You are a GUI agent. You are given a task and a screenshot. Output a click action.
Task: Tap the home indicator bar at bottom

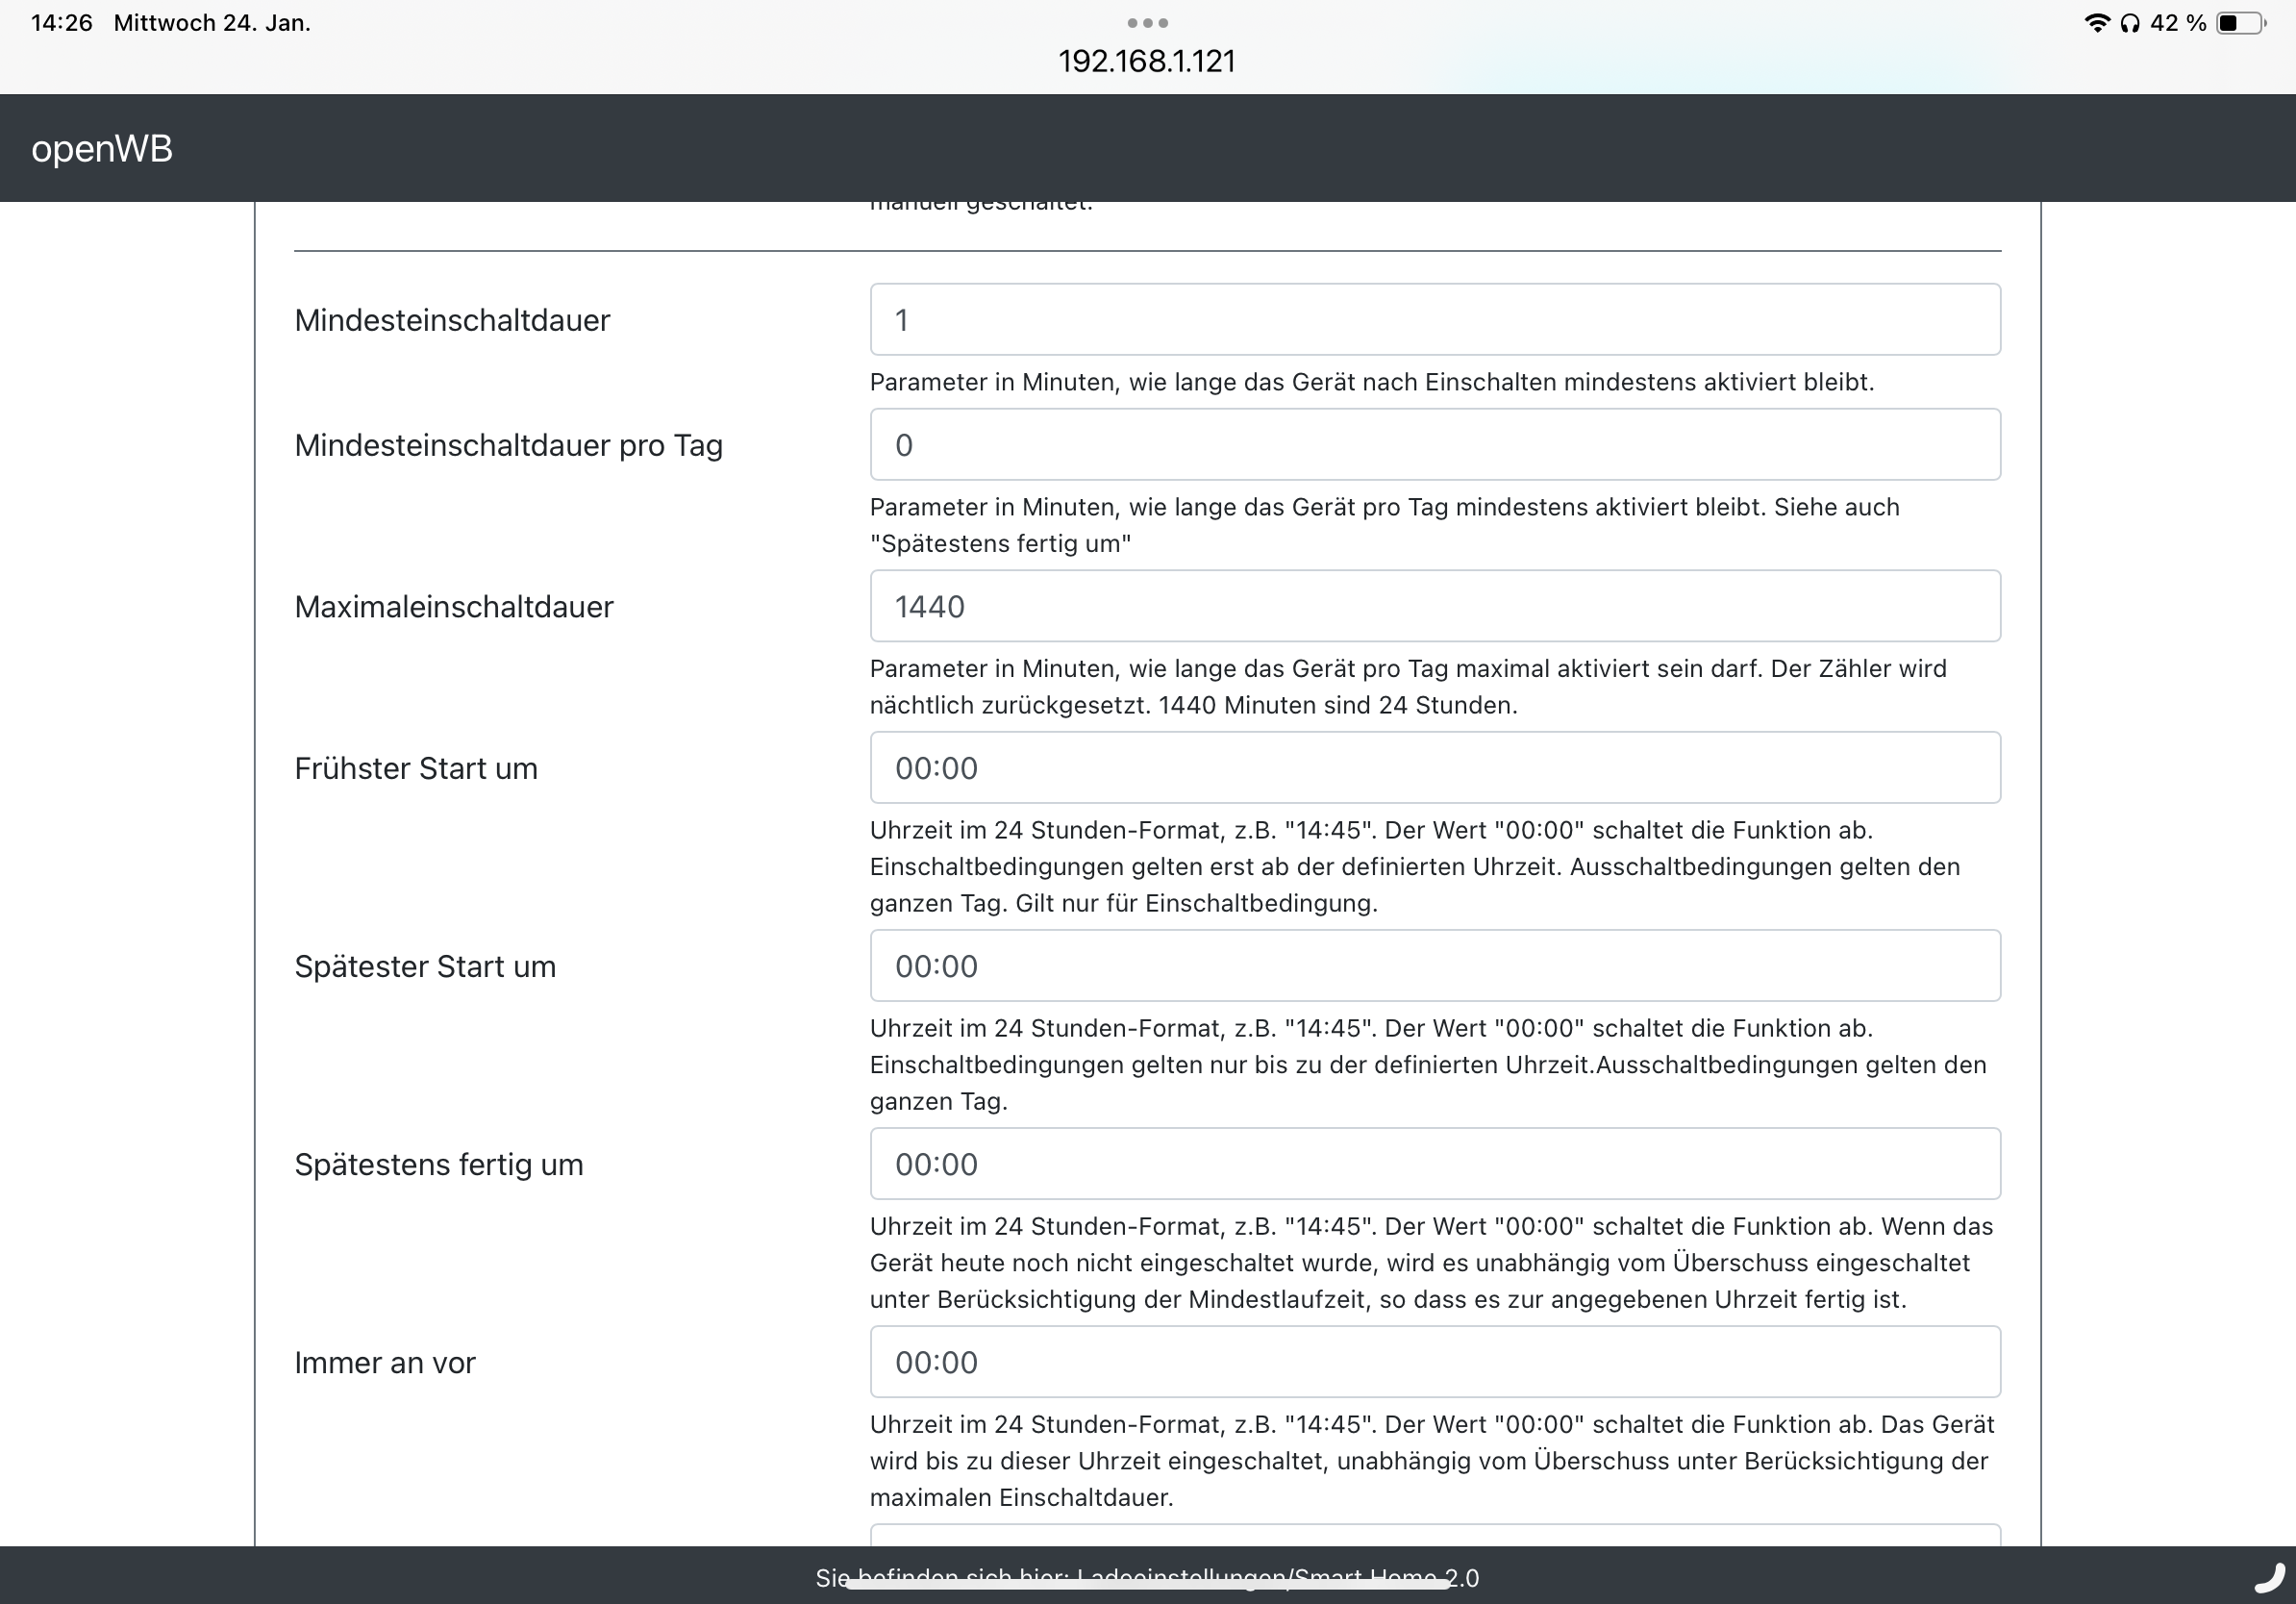tap(1147, 1585)
